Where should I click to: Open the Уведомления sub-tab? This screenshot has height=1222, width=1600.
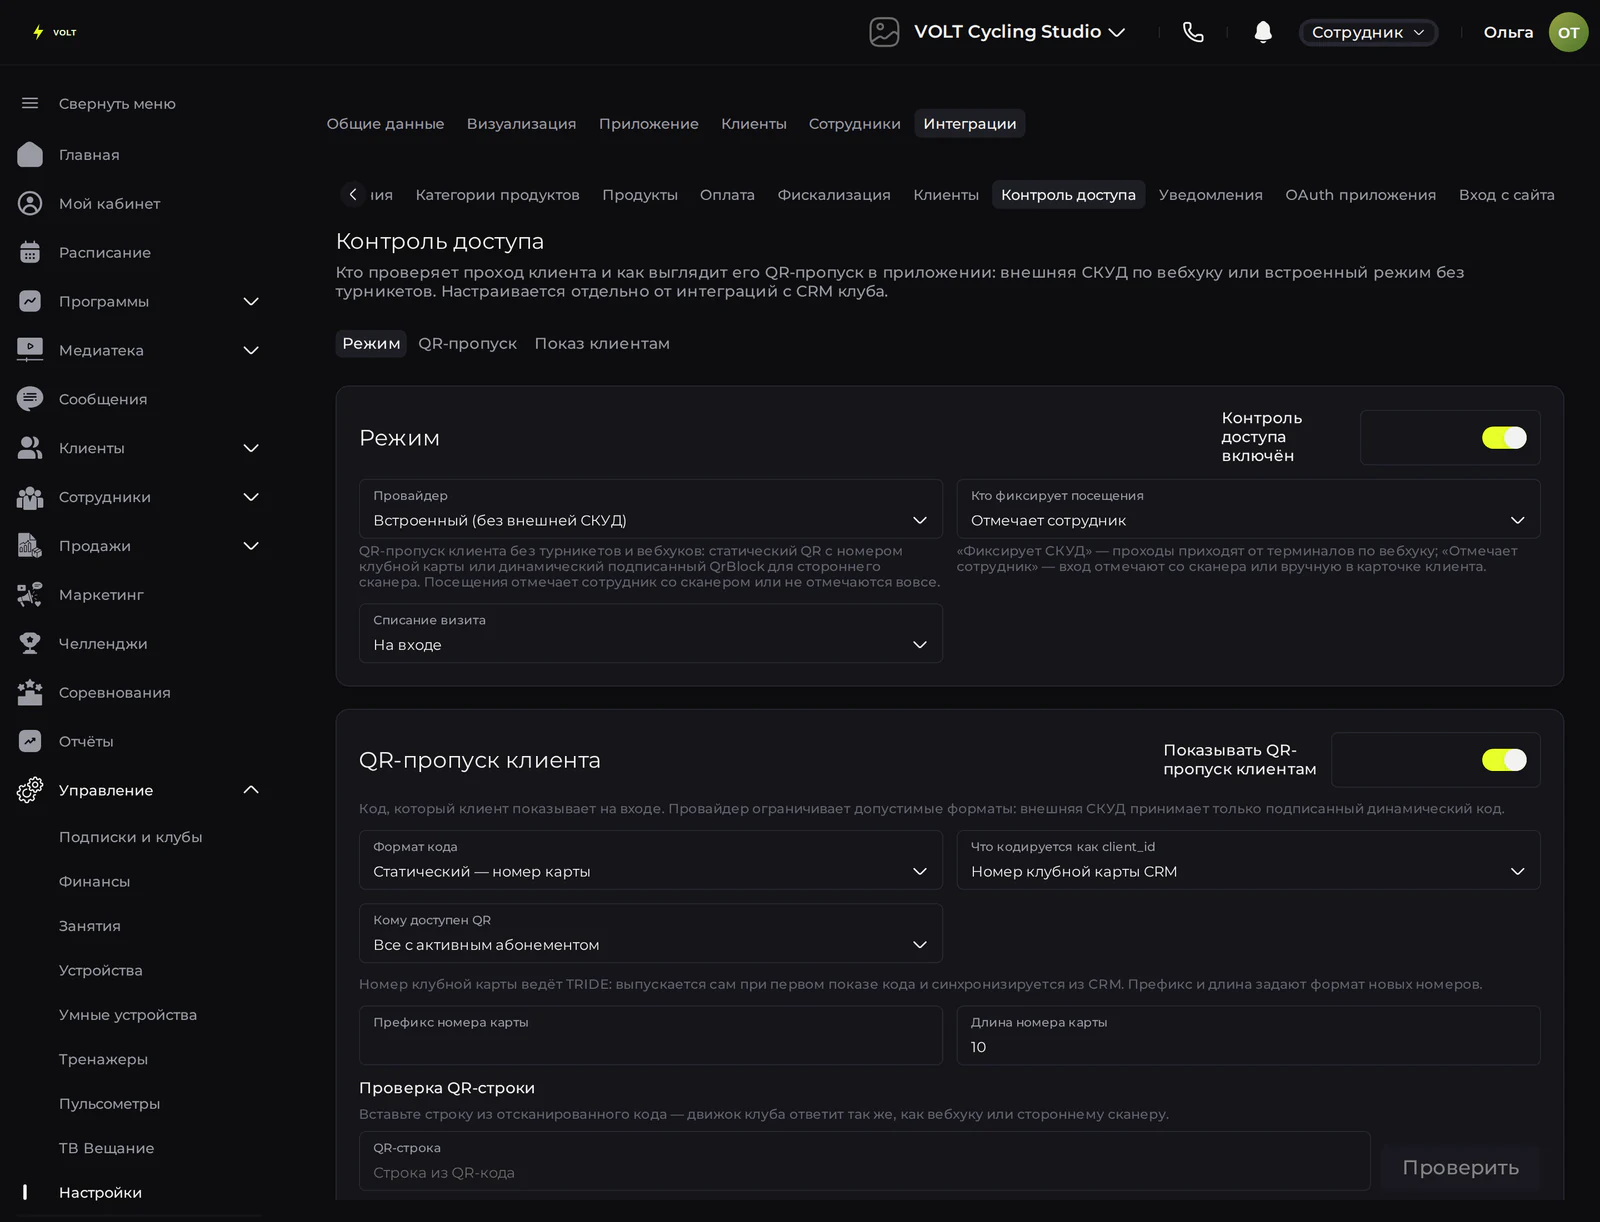tap(1210, 195)
